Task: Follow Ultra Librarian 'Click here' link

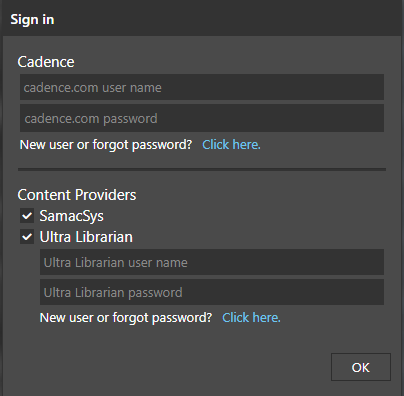Action: pos(251,318)
